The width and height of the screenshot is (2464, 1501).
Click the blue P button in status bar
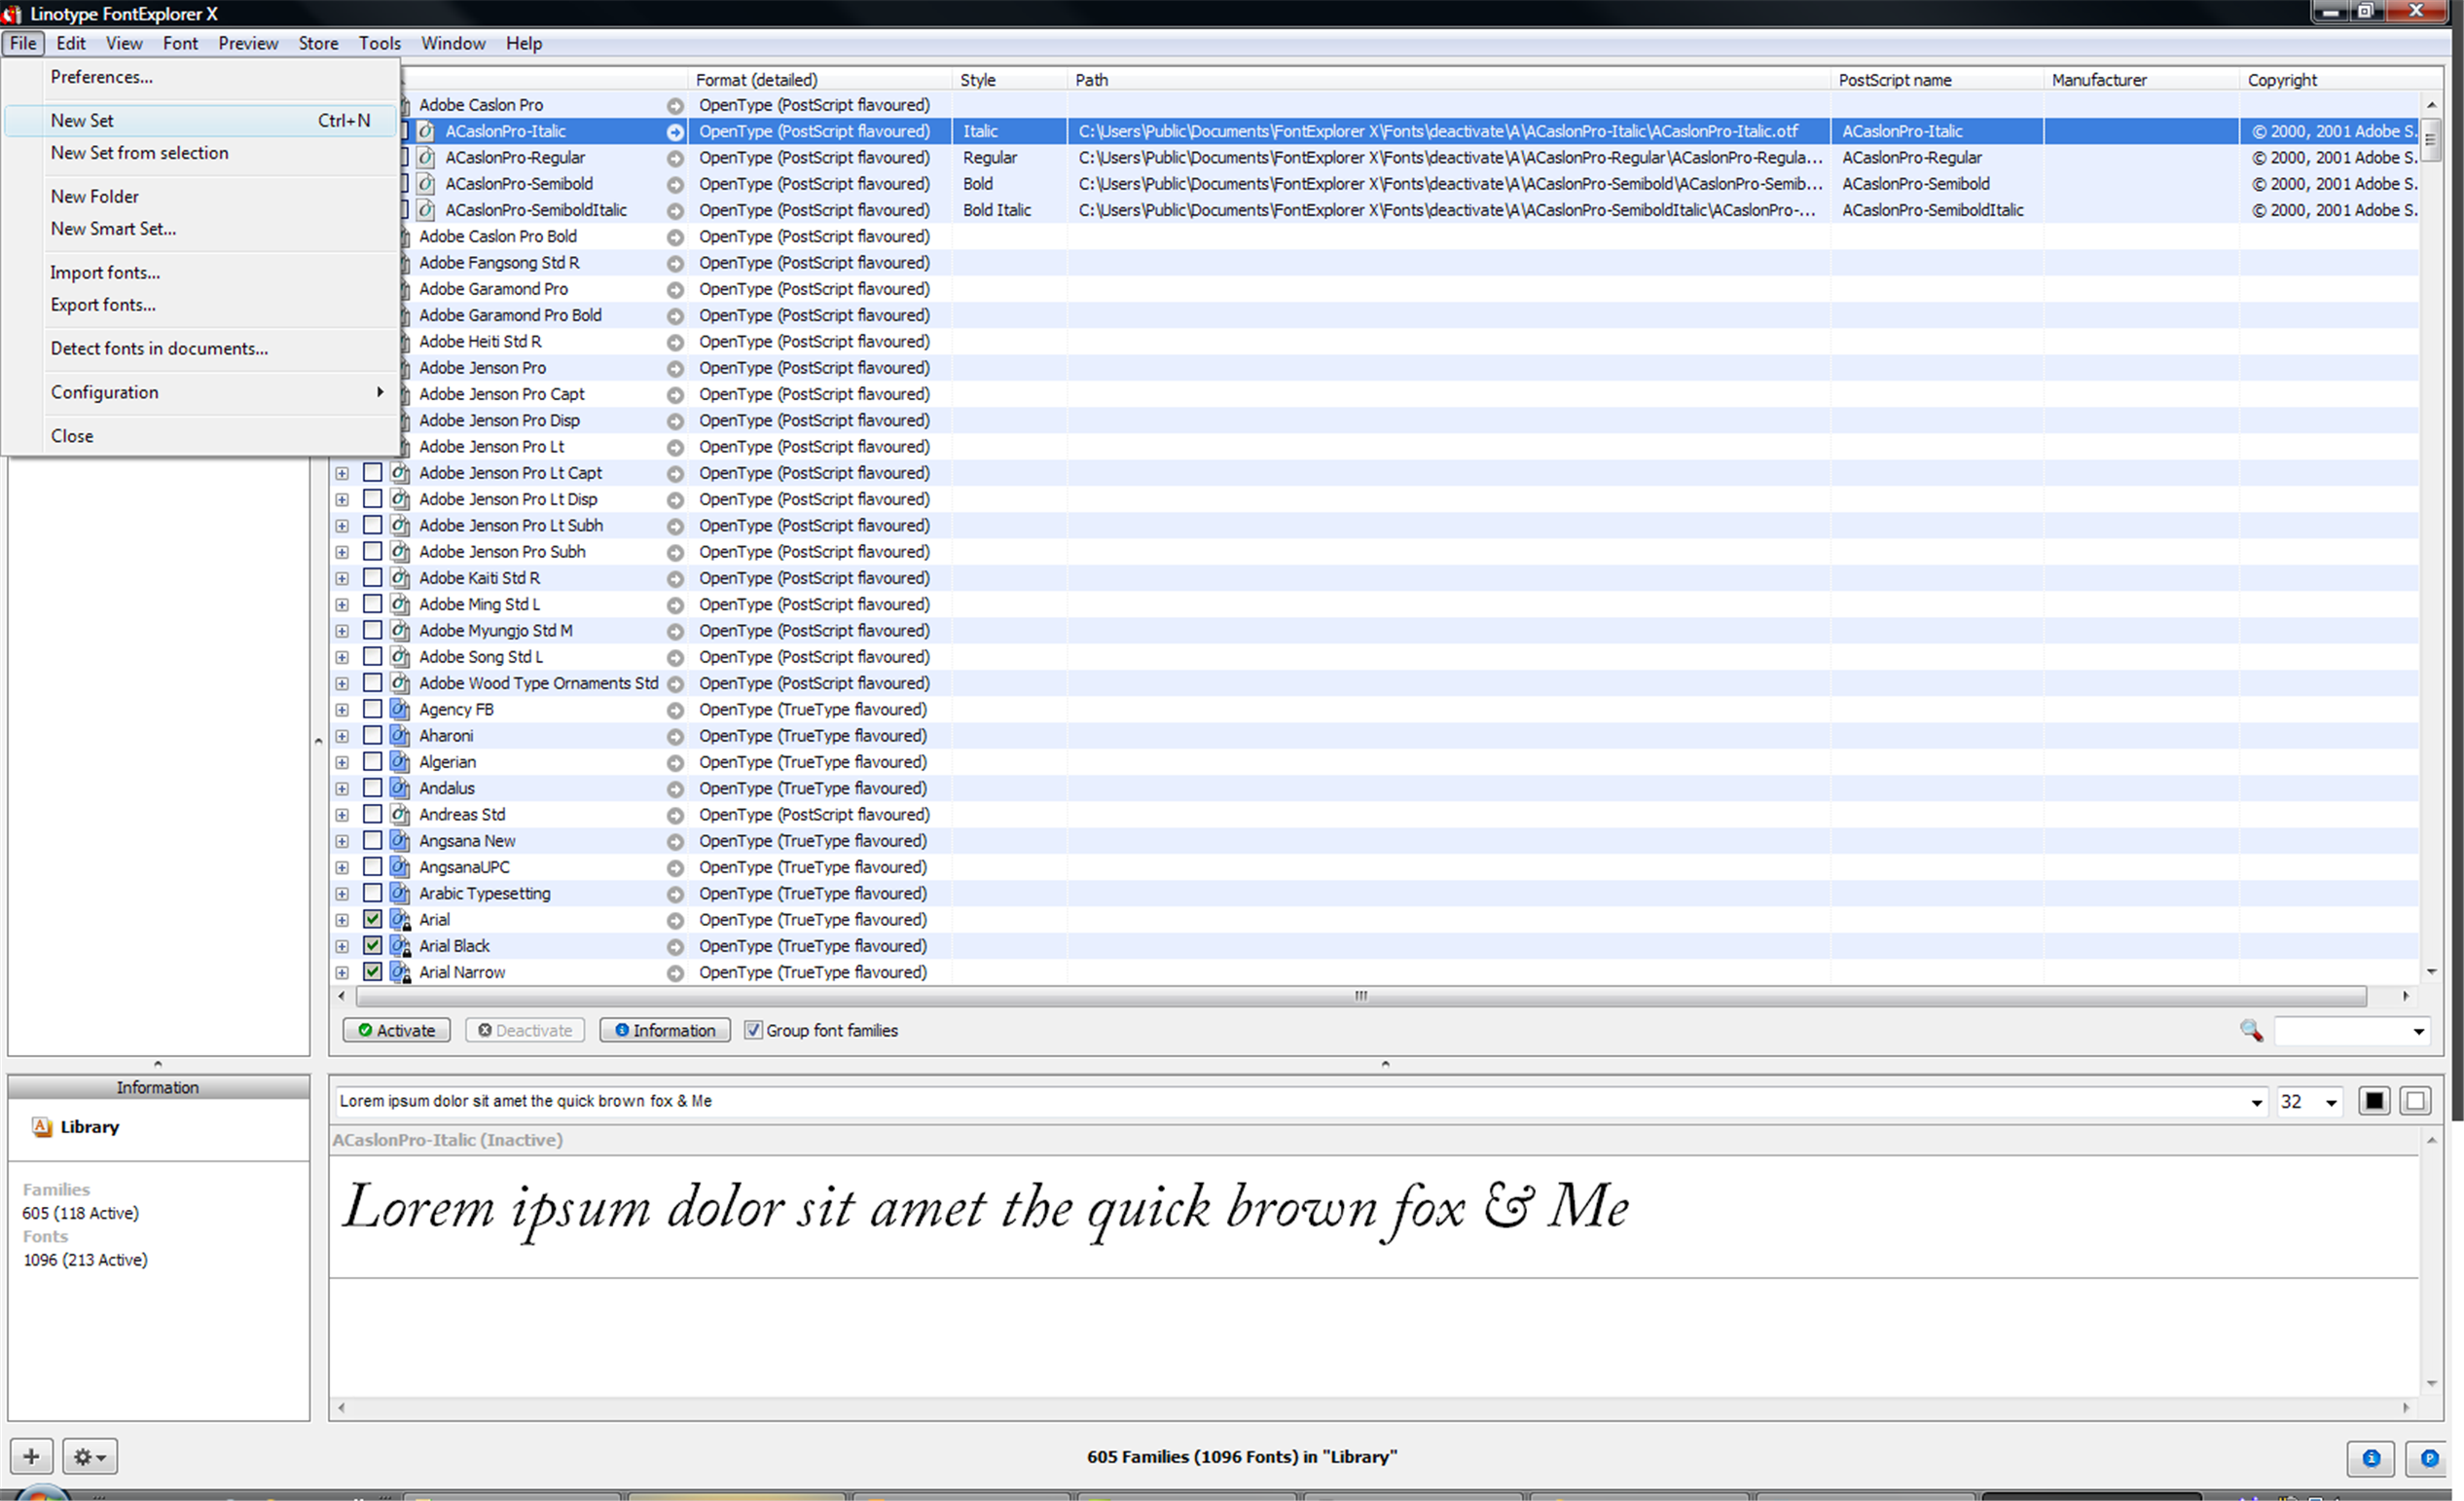(2428, 1457)
